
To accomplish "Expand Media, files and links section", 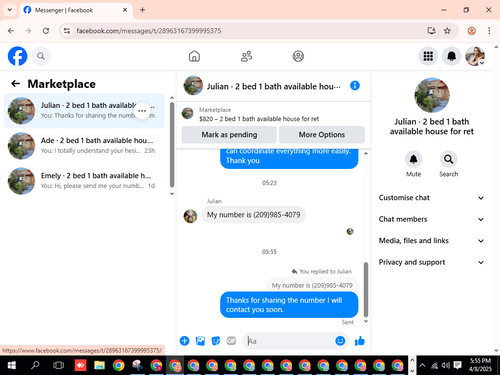I will point(431,241).
